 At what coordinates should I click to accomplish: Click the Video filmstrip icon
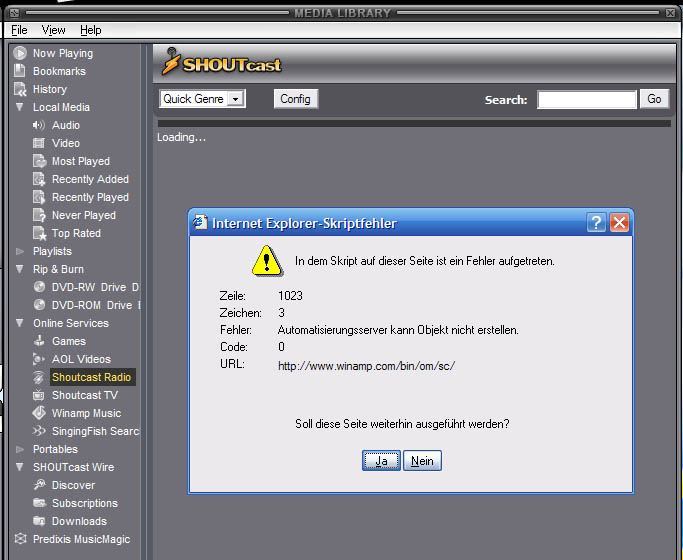(x=39, y=143)
